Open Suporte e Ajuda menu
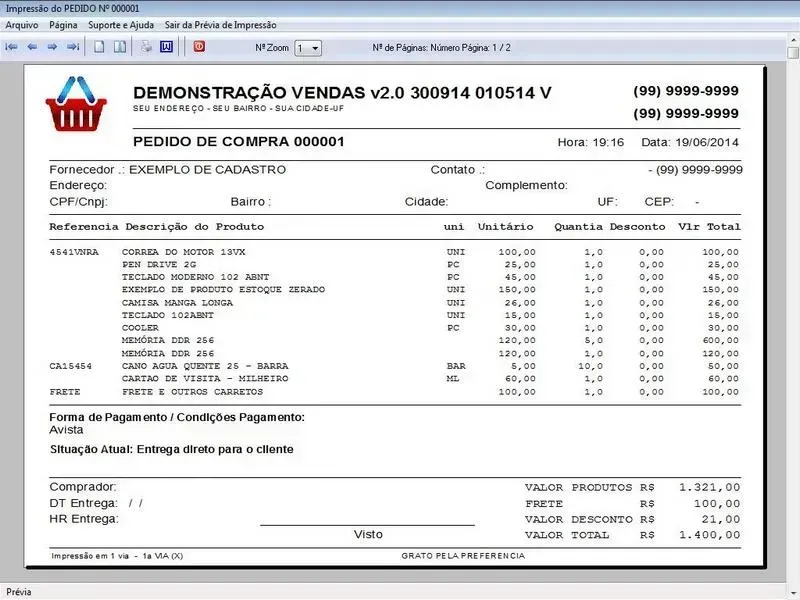 click(121, 24)
